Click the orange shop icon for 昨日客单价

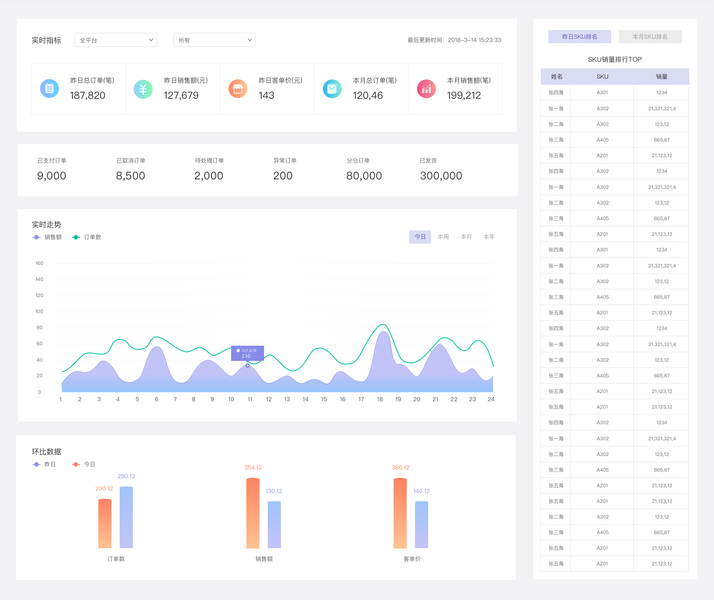[238, 89]
